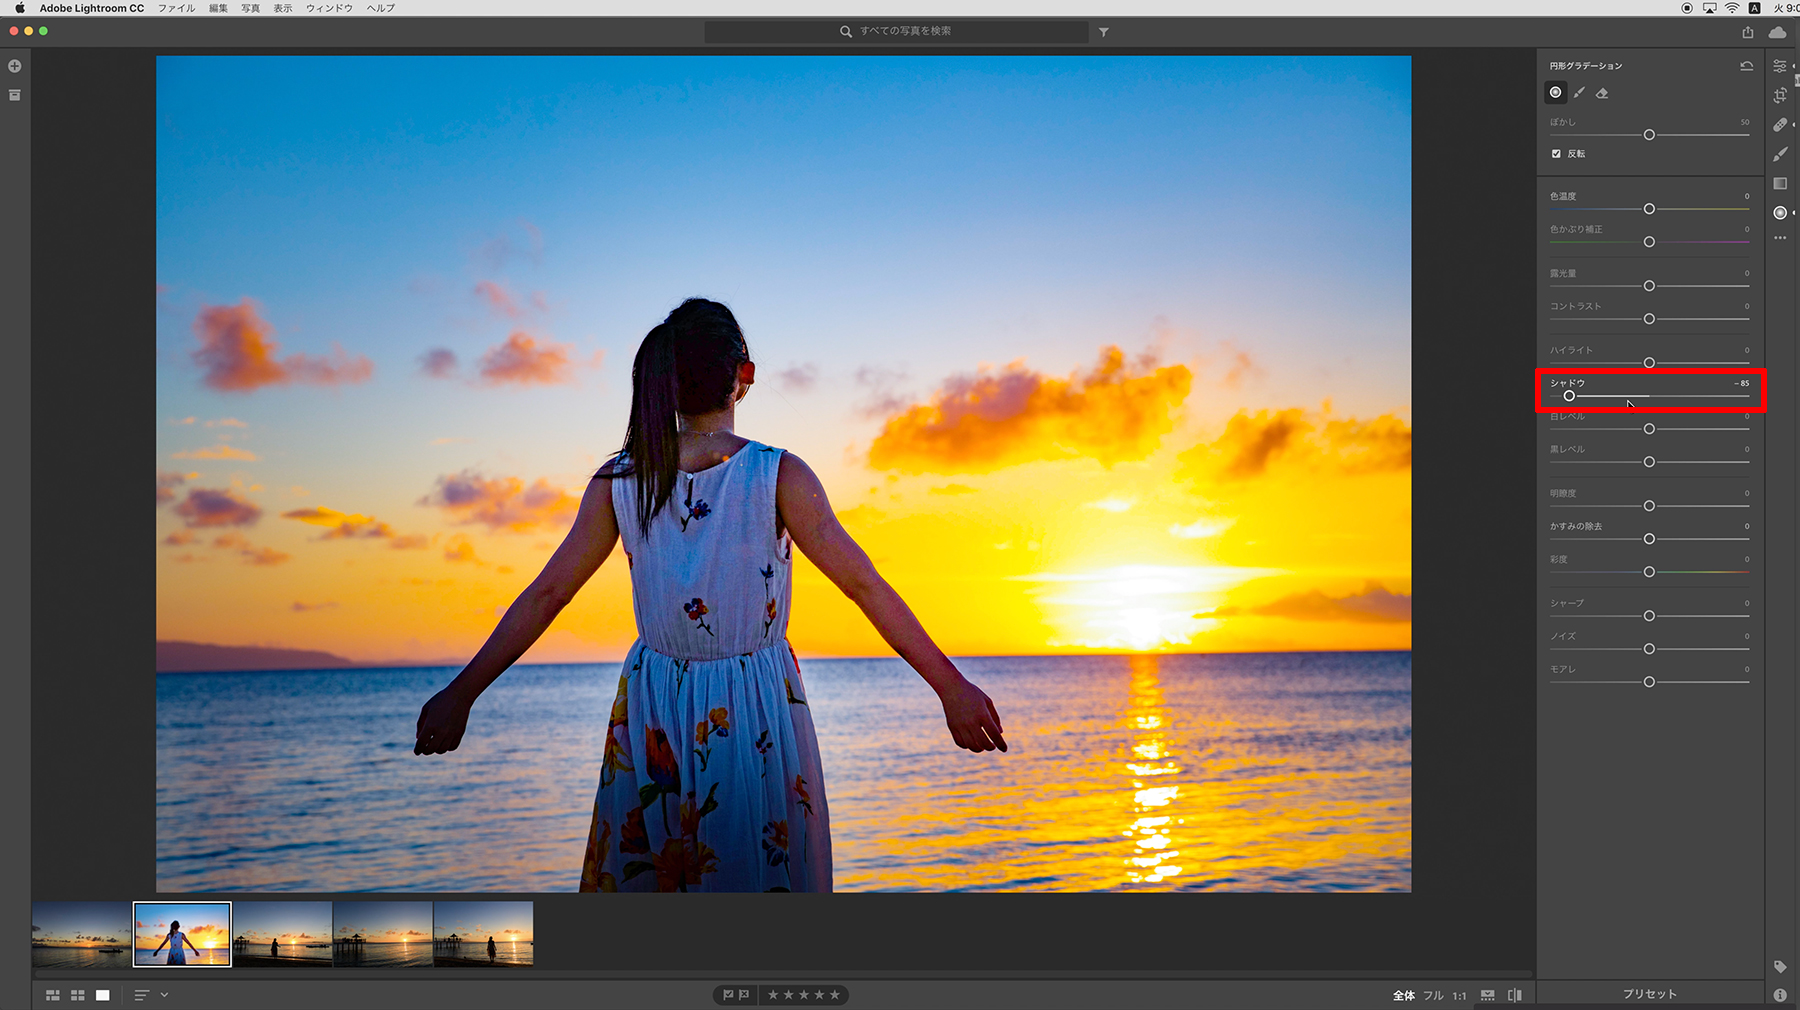Click the シャープ sharpness slider handle
The image size is (1800, 1010).
click(x=1649, y=616)
